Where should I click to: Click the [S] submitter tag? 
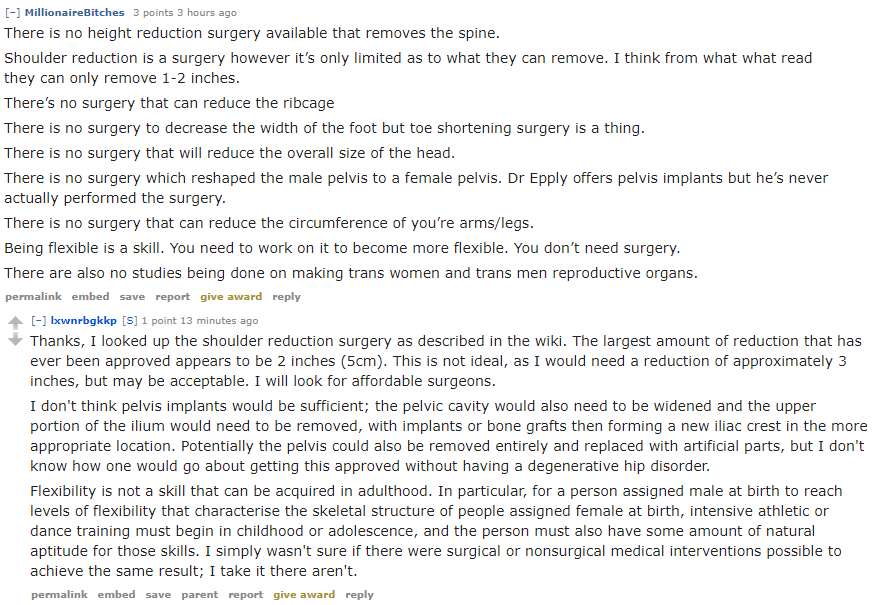point(129,321)
